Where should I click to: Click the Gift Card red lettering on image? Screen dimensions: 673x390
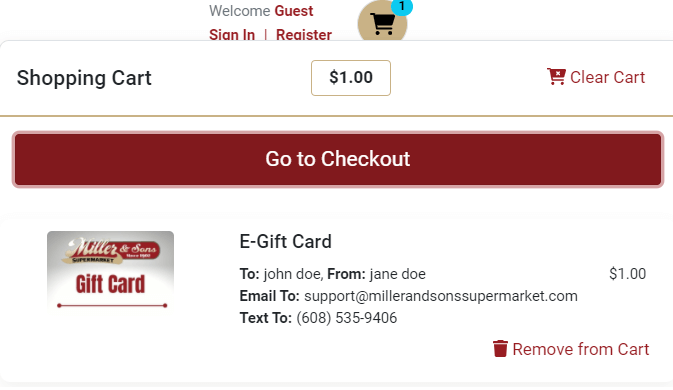pyautogui.click(x=110, y=284)
